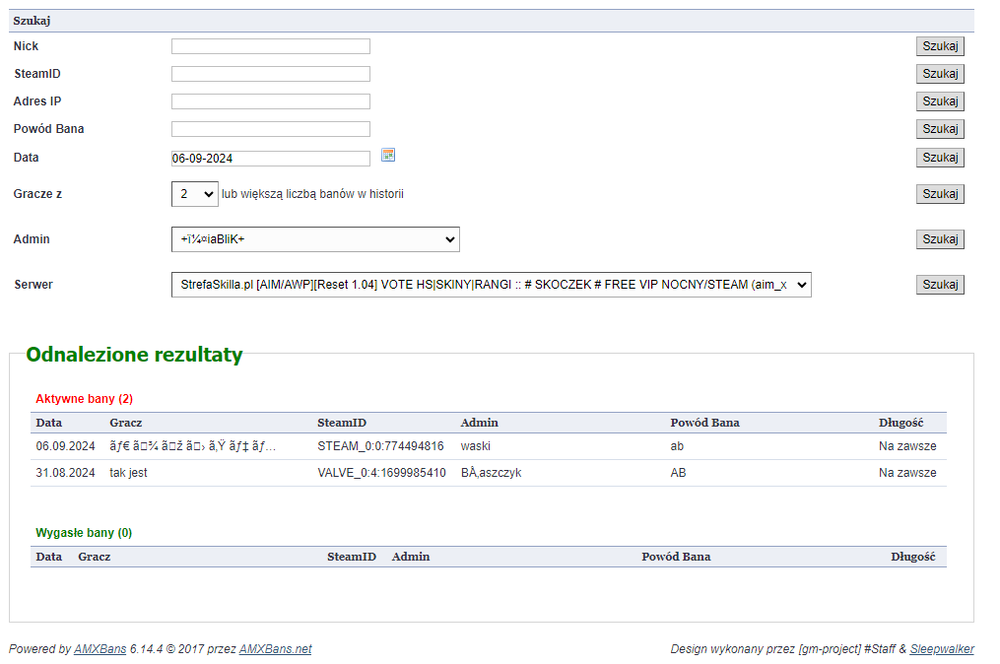Click Szukaj button in the SteamID row
This screenshot has height=664, width=1000.
[x=940, y=74]
